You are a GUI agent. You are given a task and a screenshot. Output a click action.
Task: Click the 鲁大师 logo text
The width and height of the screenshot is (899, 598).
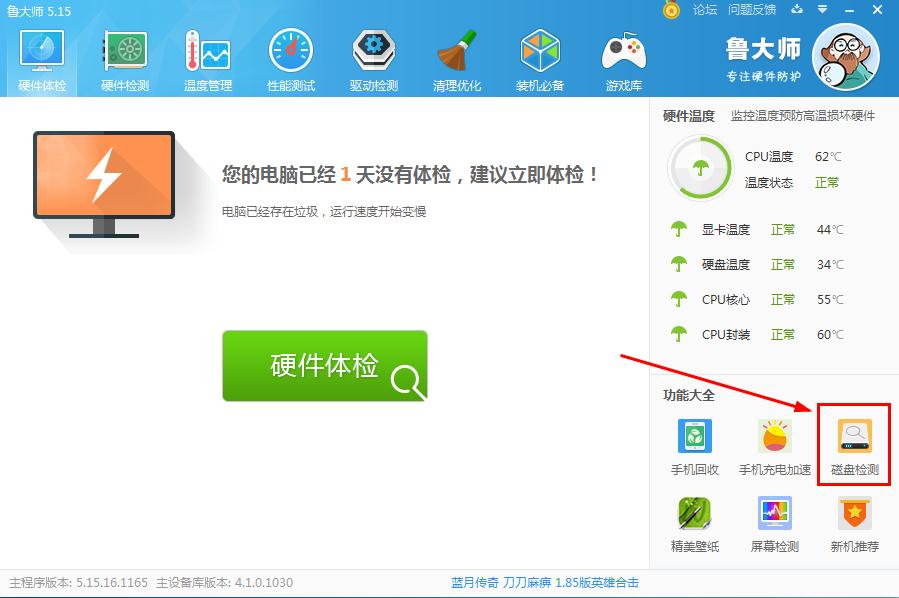763,49
